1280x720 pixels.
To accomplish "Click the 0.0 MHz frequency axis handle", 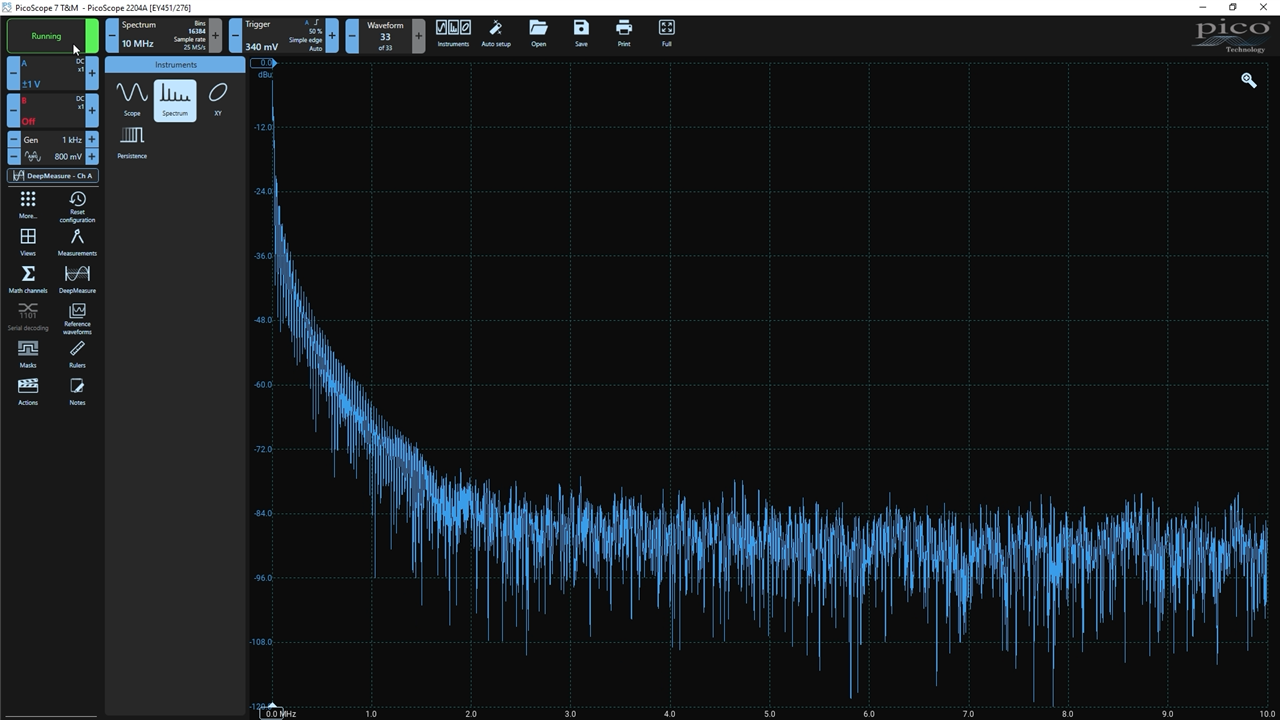I will pyautogui.click(x=272, y=713).
